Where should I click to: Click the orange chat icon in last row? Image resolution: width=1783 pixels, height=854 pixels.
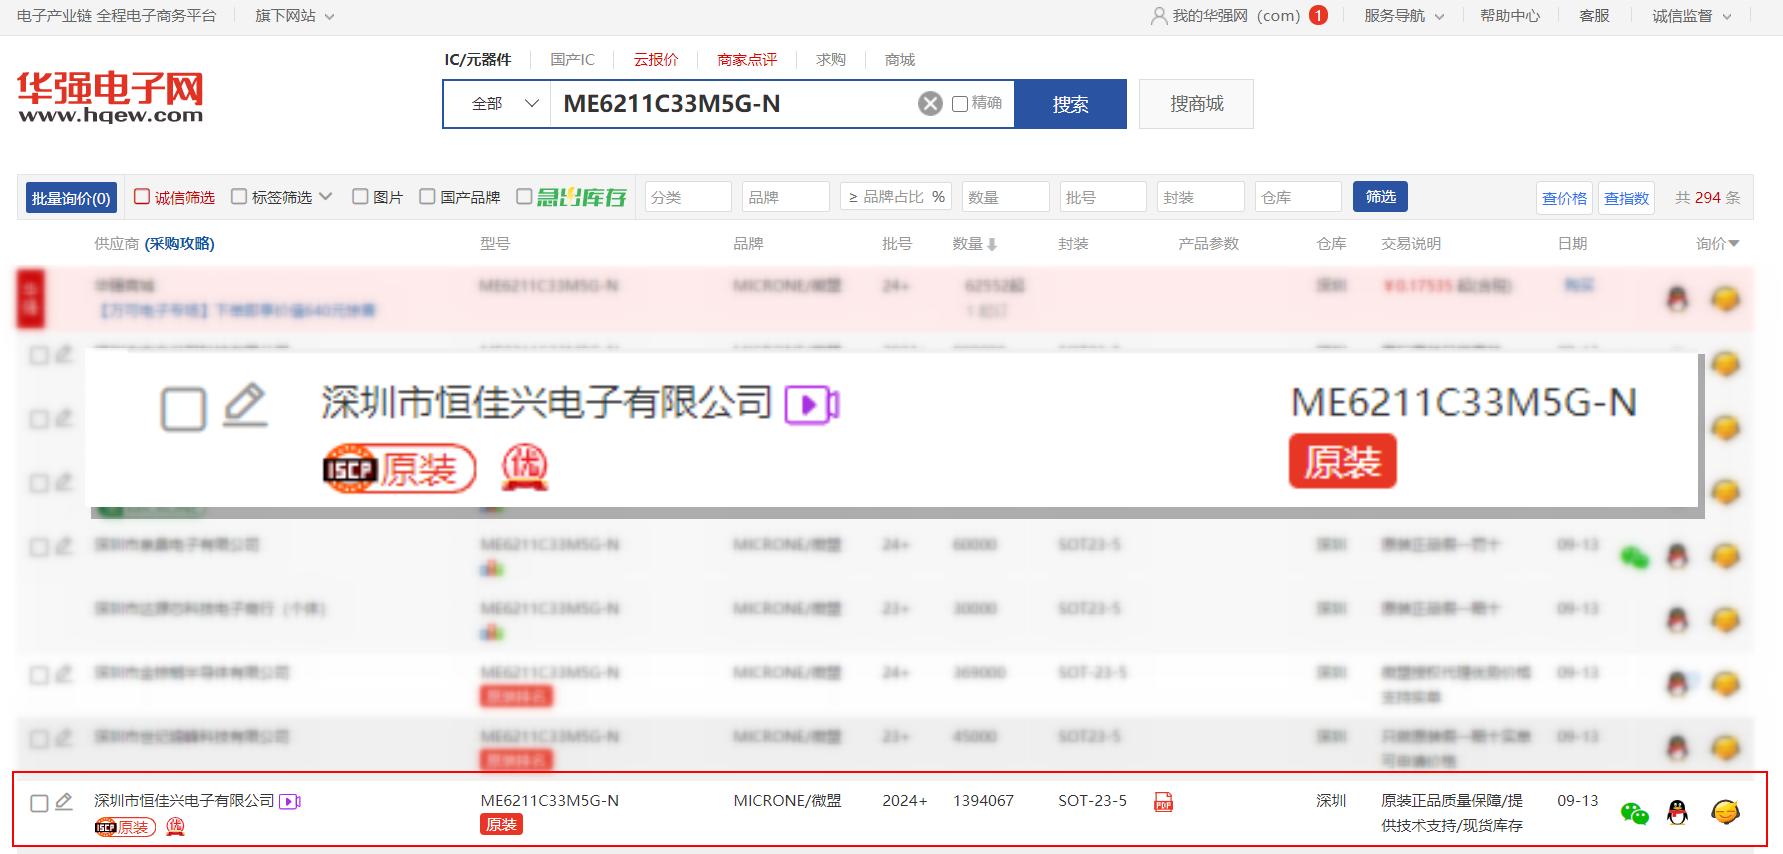coord(1725,812)
